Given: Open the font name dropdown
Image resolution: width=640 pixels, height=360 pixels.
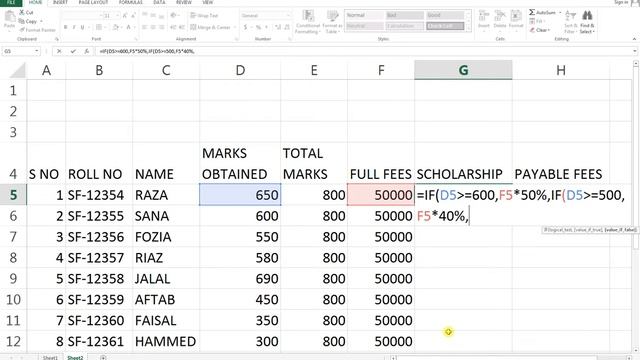Looking at the screenshot, I should (100, 16).
